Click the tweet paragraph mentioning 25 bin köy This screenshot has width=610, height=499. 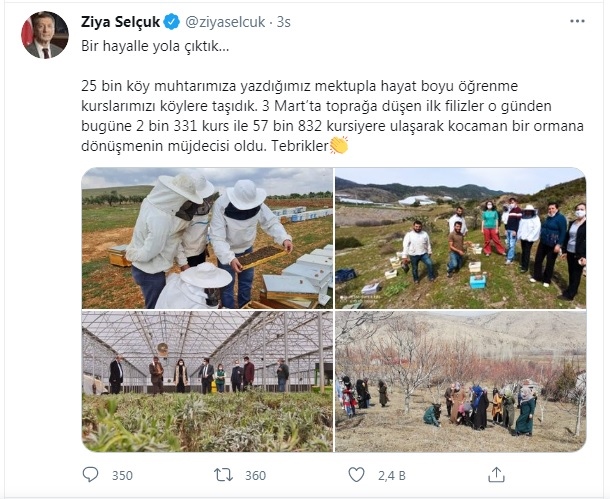(x=332, y=116)
